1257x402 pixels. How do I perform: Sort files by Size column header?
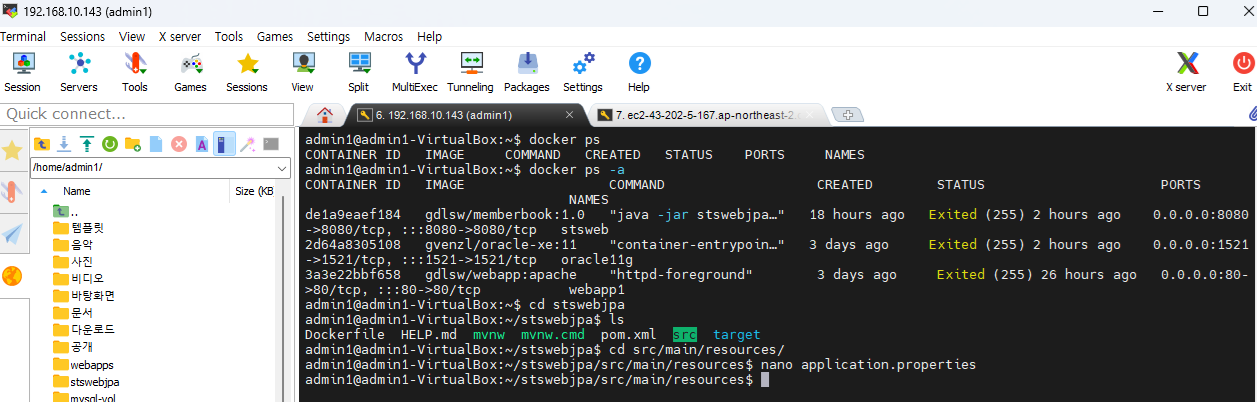click(254, 190)
